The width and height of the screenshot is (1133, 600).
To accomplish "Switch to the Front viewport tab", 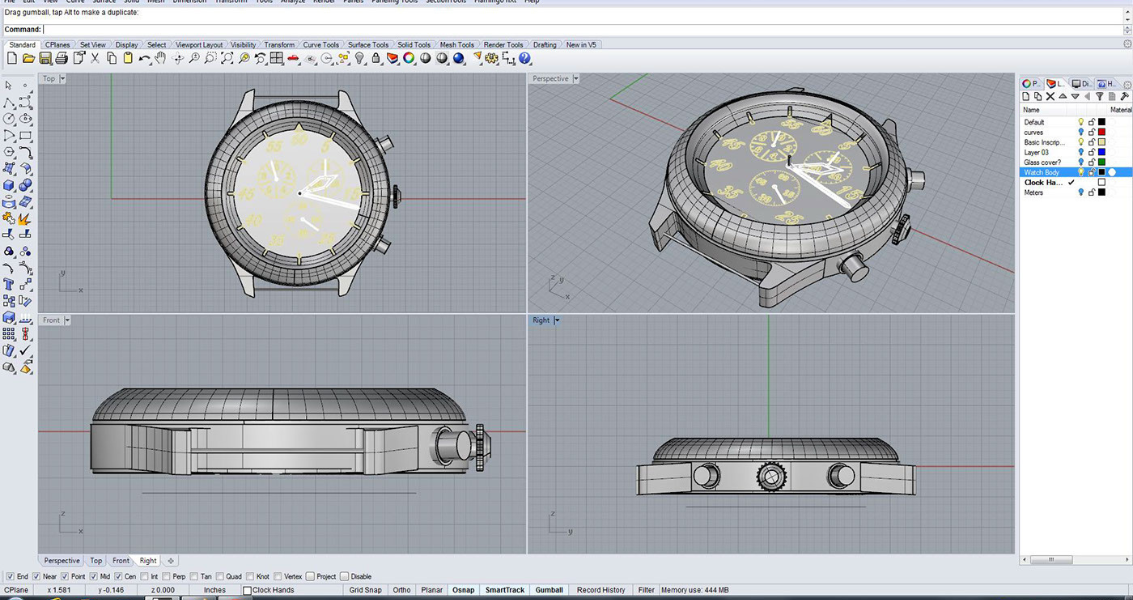I will pos(120,560).
